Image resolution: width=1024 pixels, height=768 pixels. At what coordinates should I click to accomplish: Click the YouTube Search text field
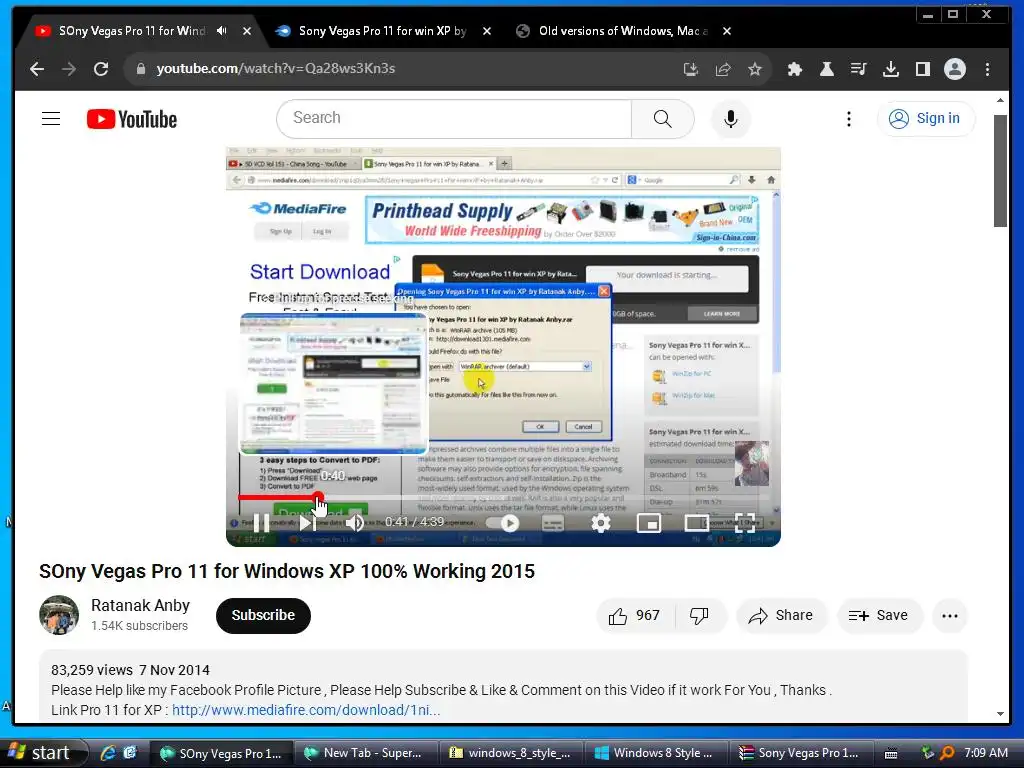[454, 118]
